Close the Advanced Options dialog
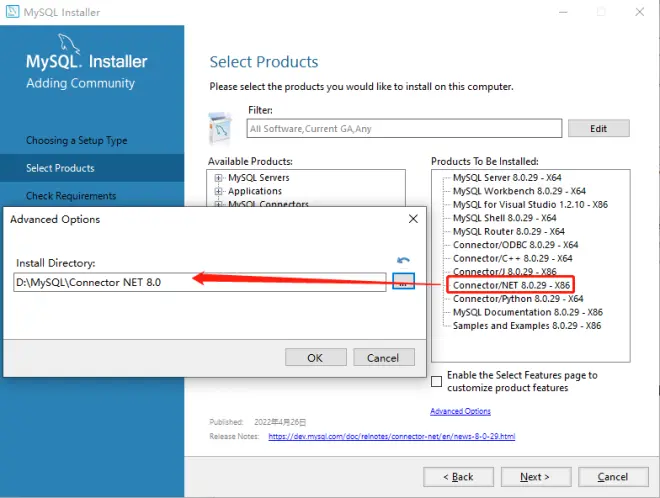This screenshot has height=498, width=660. coord(413,219)
